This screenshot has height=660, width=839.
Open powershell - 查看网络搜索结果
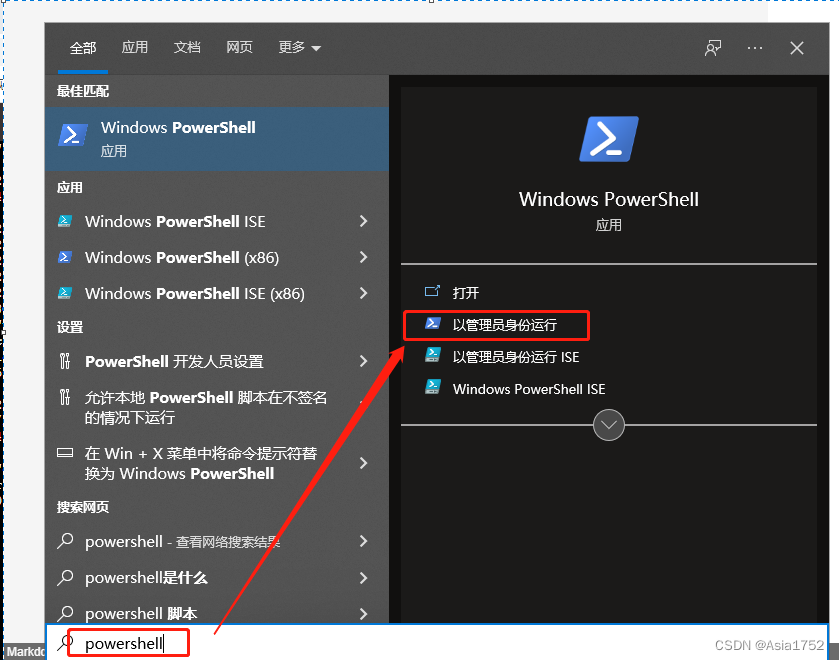[217, 541]
